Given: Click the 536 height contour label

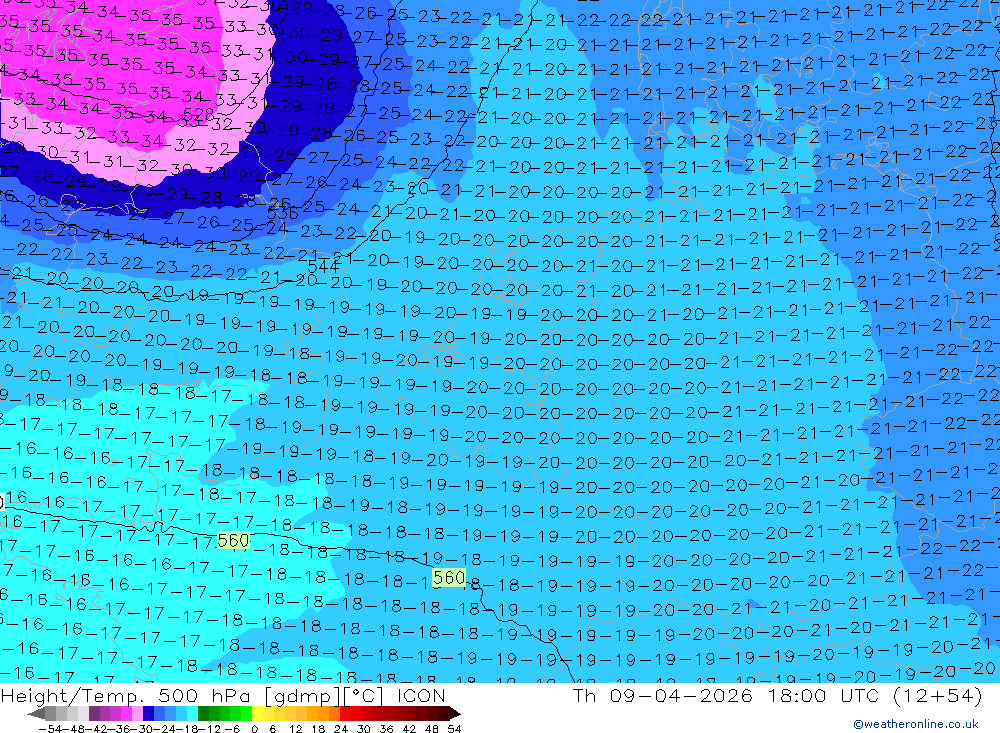Looking at the screenshot, I should tap(283, 212).
